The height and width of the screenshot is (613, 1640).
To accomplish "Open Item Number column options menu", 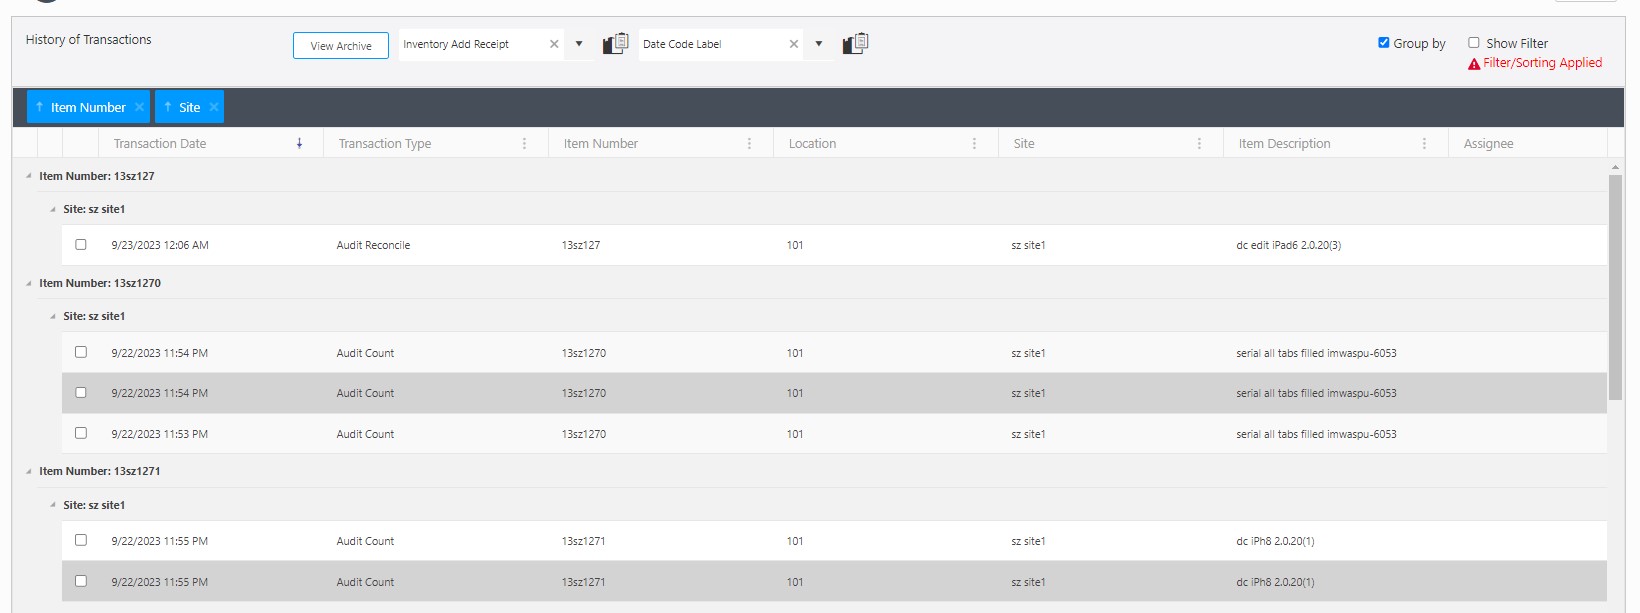I will 749,144.
